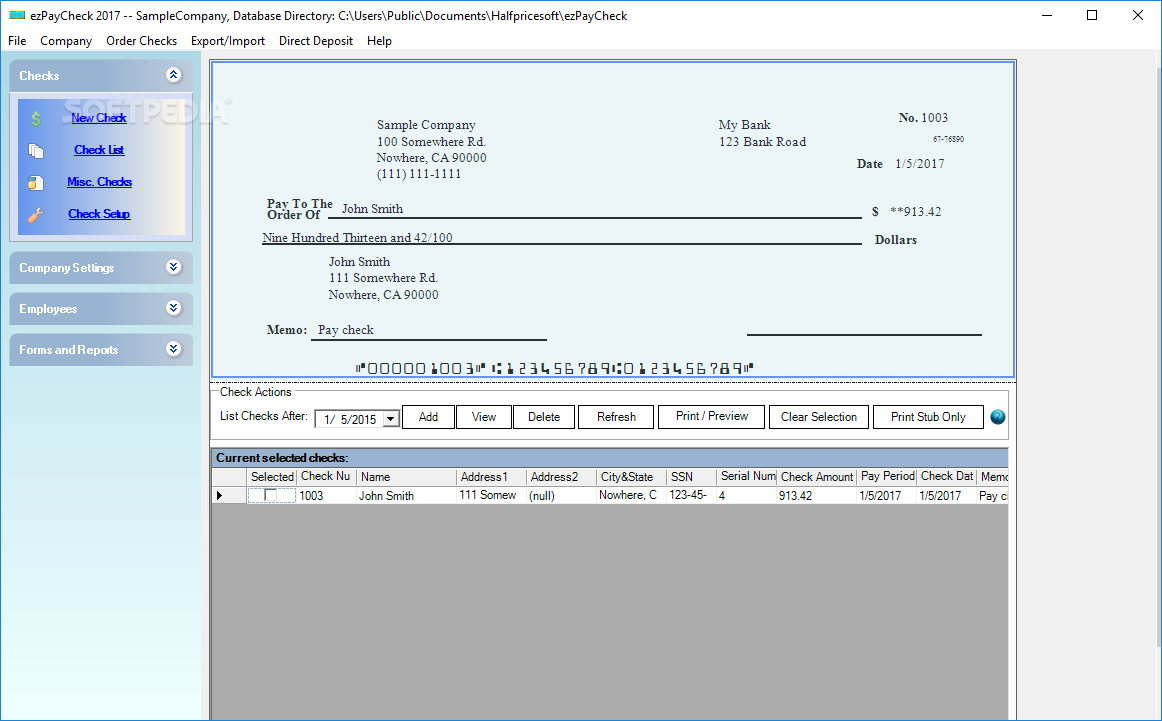Viewport: 1162px width, 721px height.
Task: Click the Check Setup wrench icon
Action: (36, 215)
